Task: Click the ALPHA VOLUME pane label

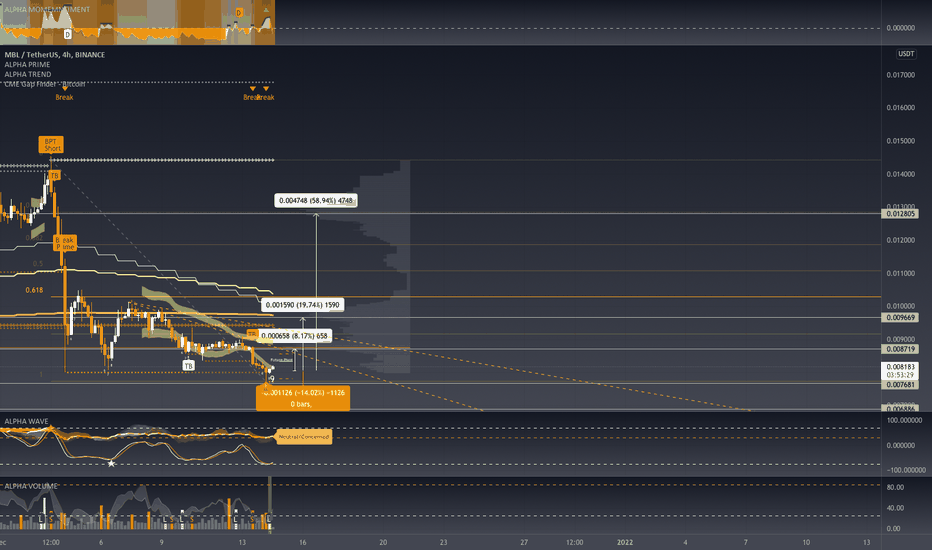Action: 31,486
